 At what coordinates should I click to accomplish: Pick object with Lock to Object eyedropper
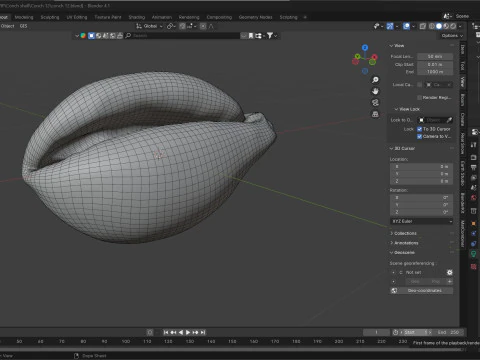(449, 120)
